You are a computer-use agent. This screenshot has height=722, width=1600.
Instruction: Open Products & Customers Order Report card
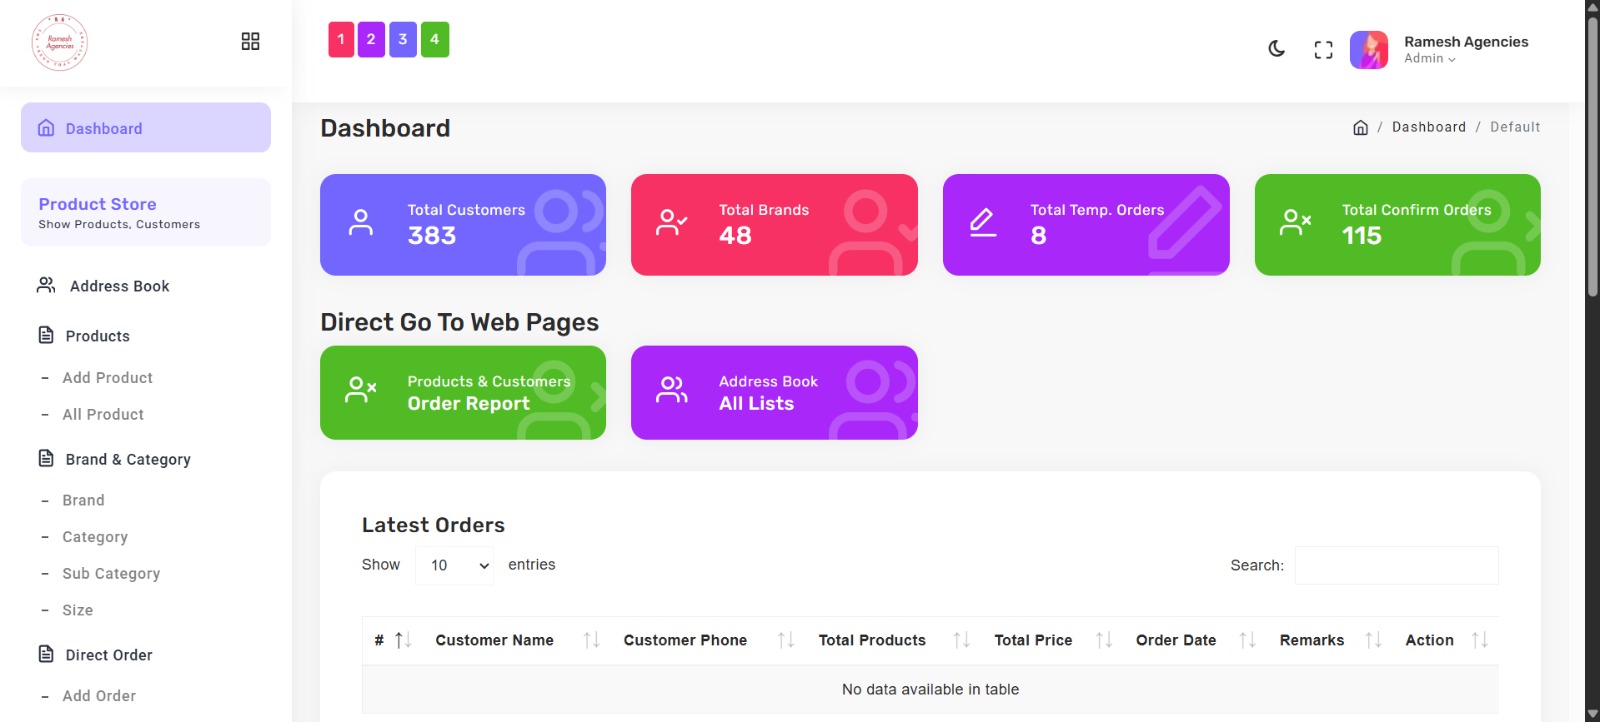462,393
